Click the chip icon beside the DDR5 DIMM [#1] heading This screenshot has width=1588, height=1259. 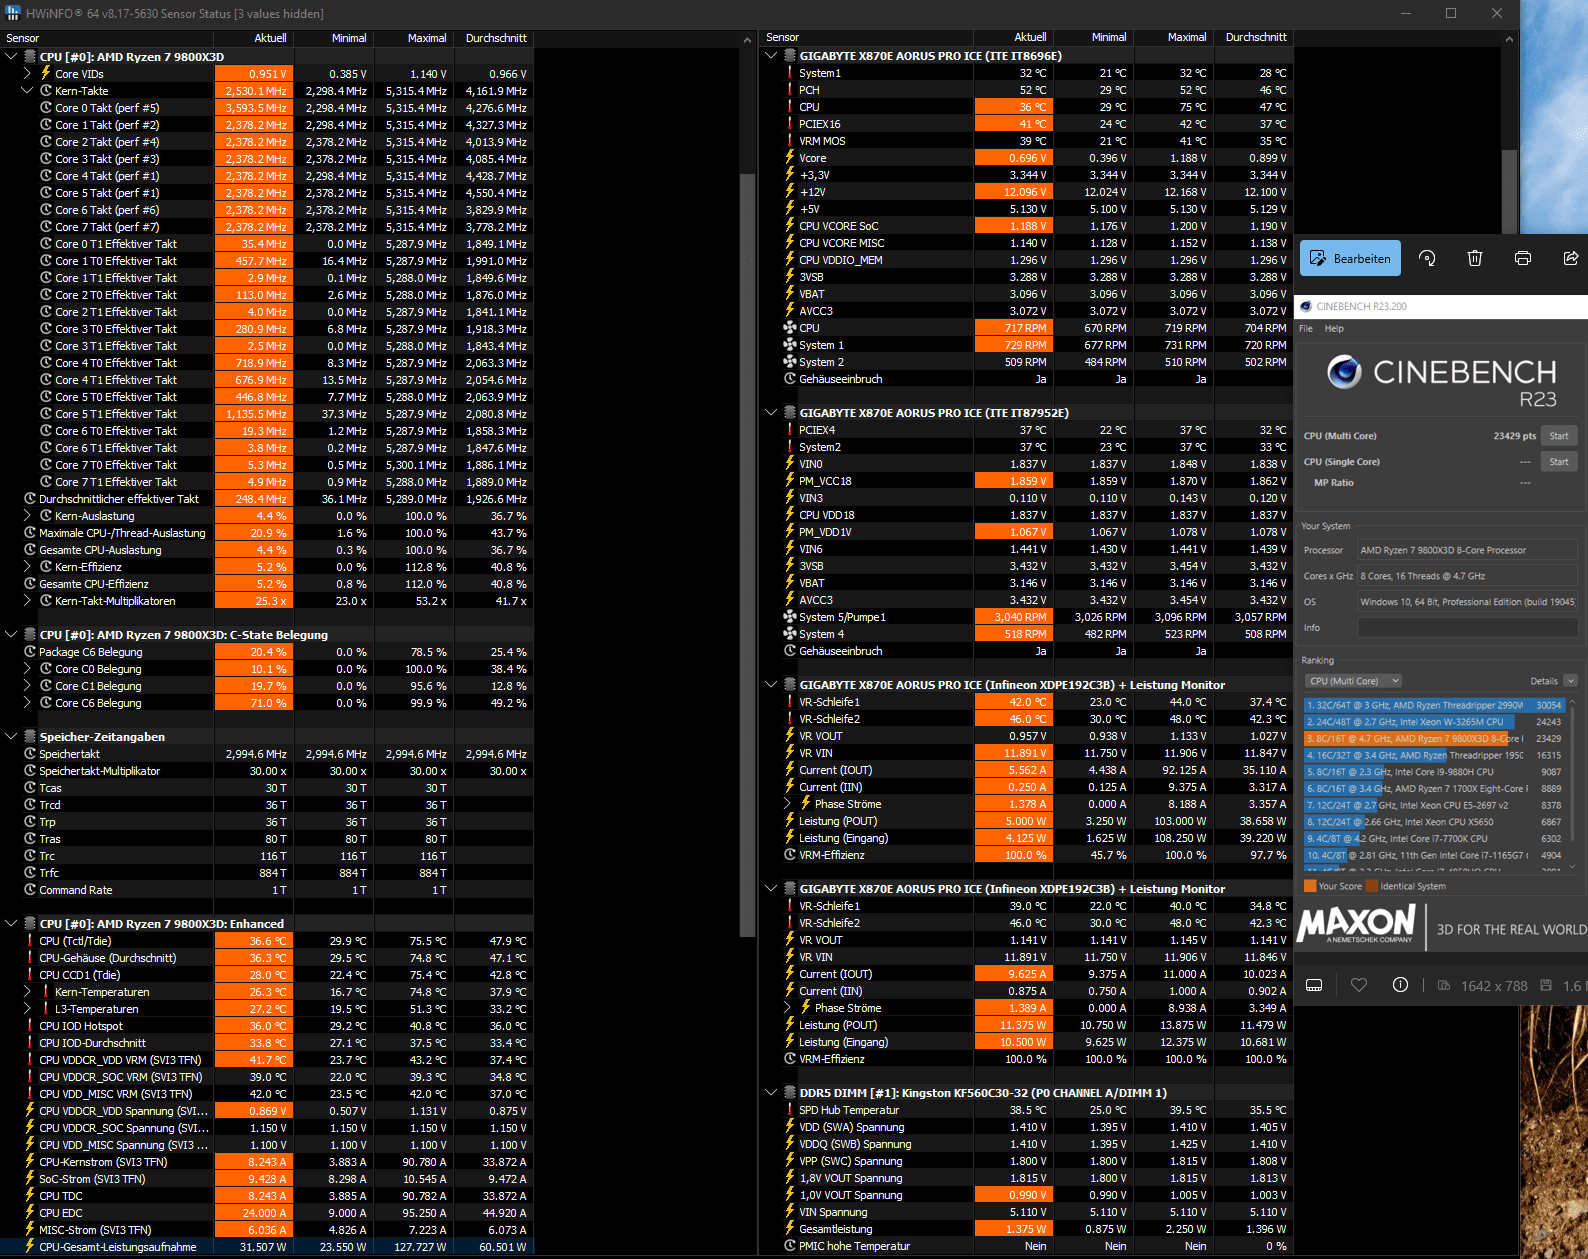(x=790, y=1093)
